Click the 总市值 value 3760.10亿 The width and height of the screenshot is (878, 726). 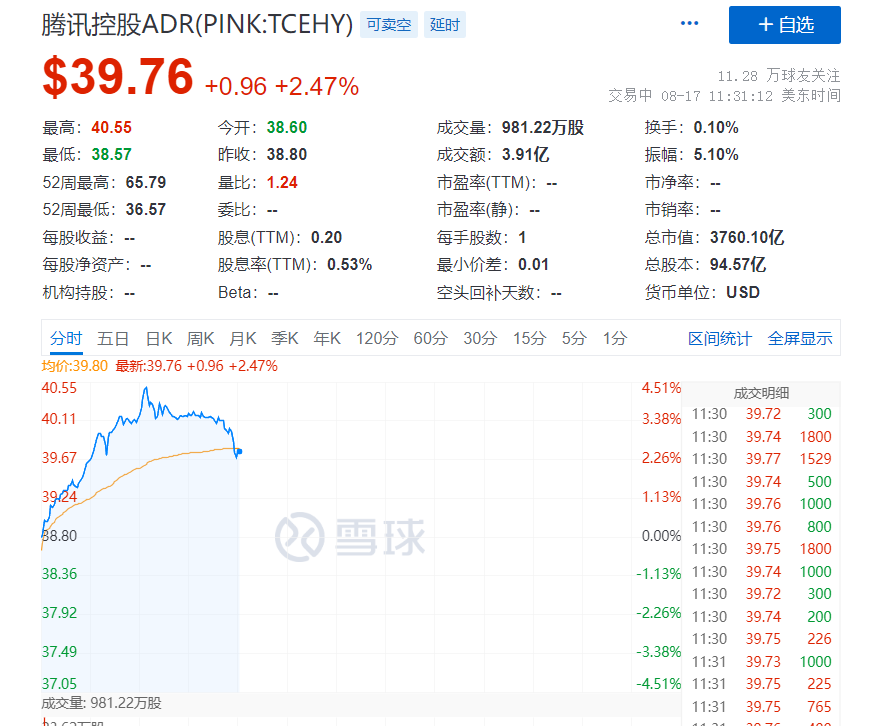[x=747, y=237]
